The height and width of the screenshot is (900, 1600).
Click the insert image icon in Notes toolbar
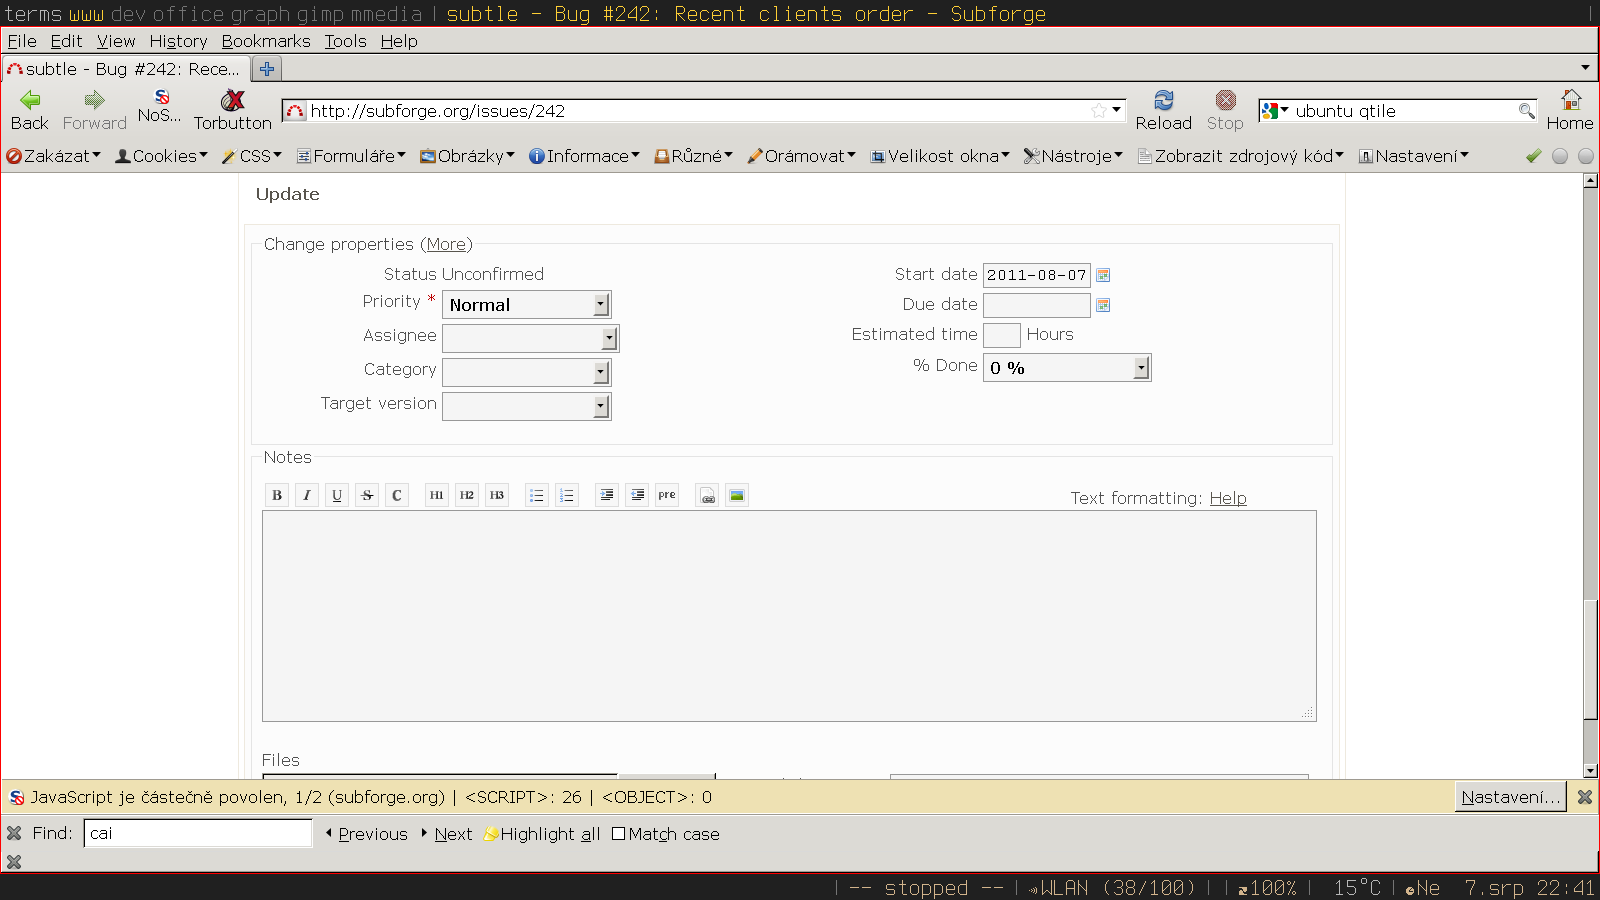737,495
